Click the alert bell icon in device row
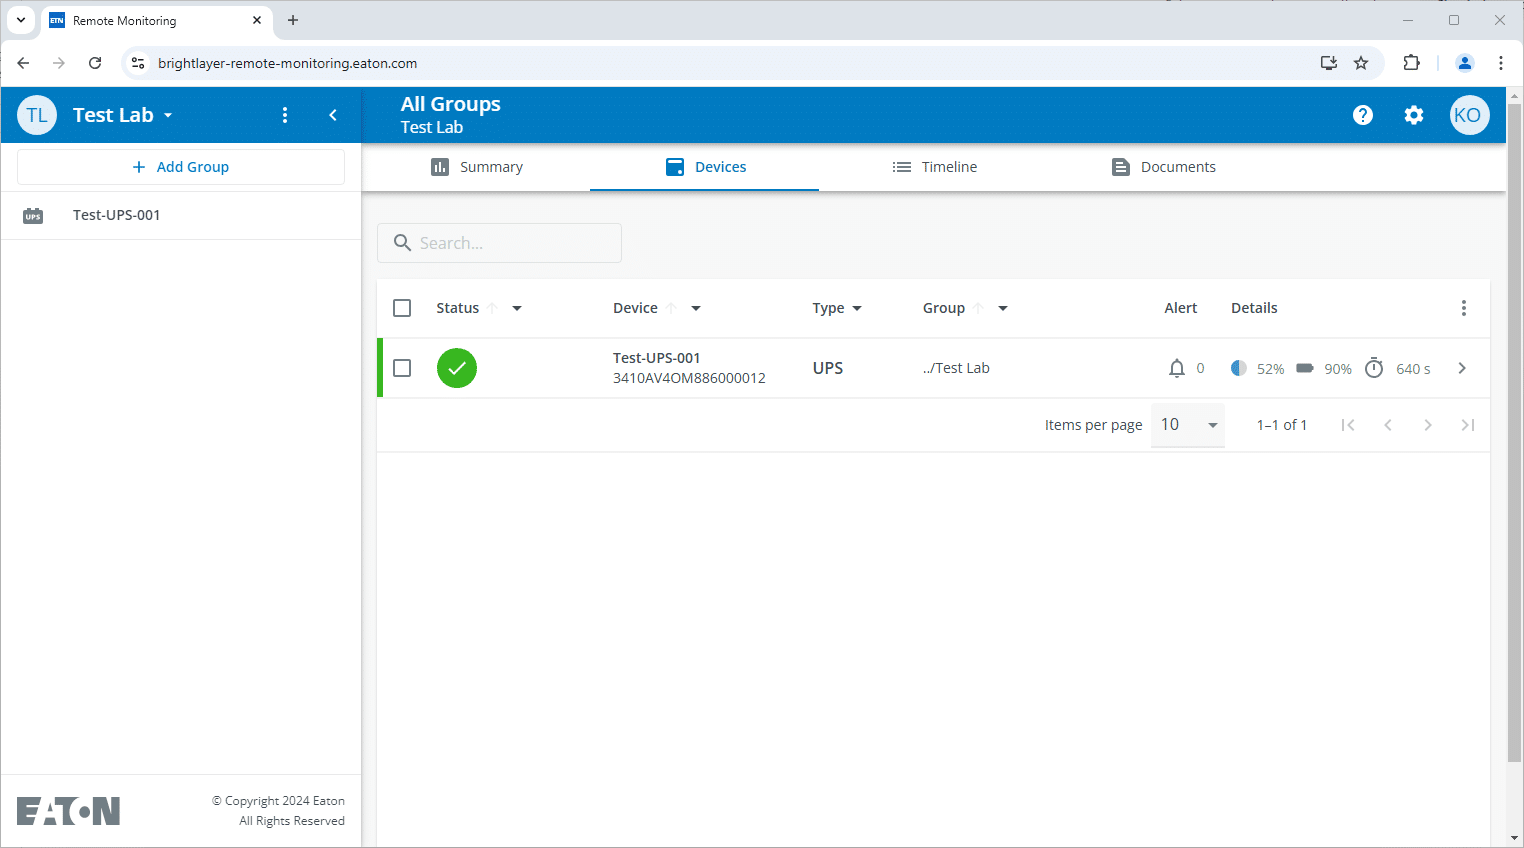Screen dimensions: 1524x848 click(x=1177, y=368)
